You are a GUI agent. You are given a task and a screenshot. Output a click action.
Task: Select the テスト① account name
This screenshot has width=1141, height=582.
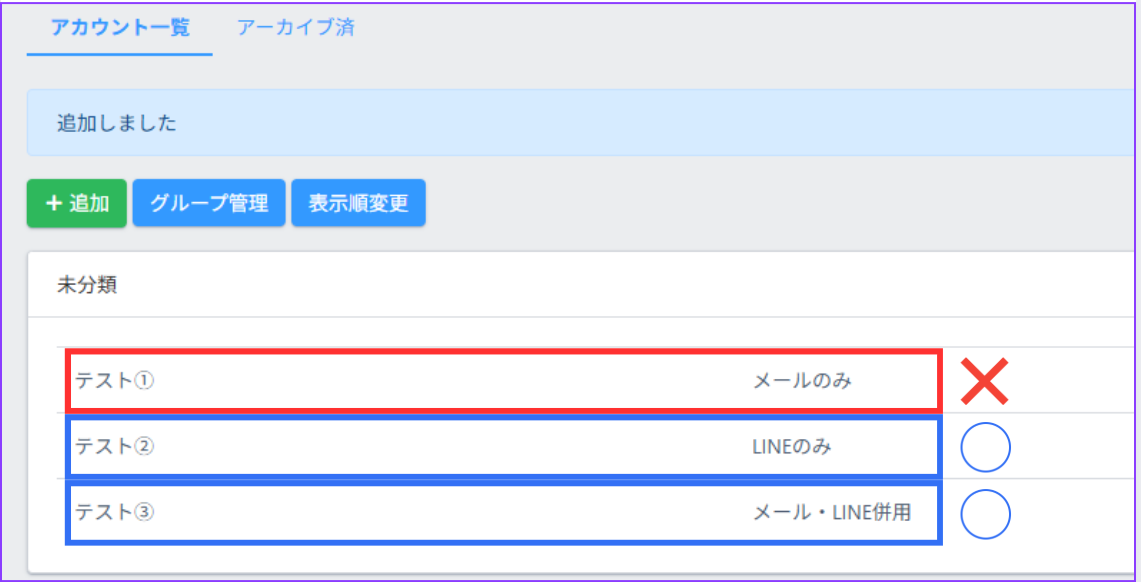click(x=115, y=380)
